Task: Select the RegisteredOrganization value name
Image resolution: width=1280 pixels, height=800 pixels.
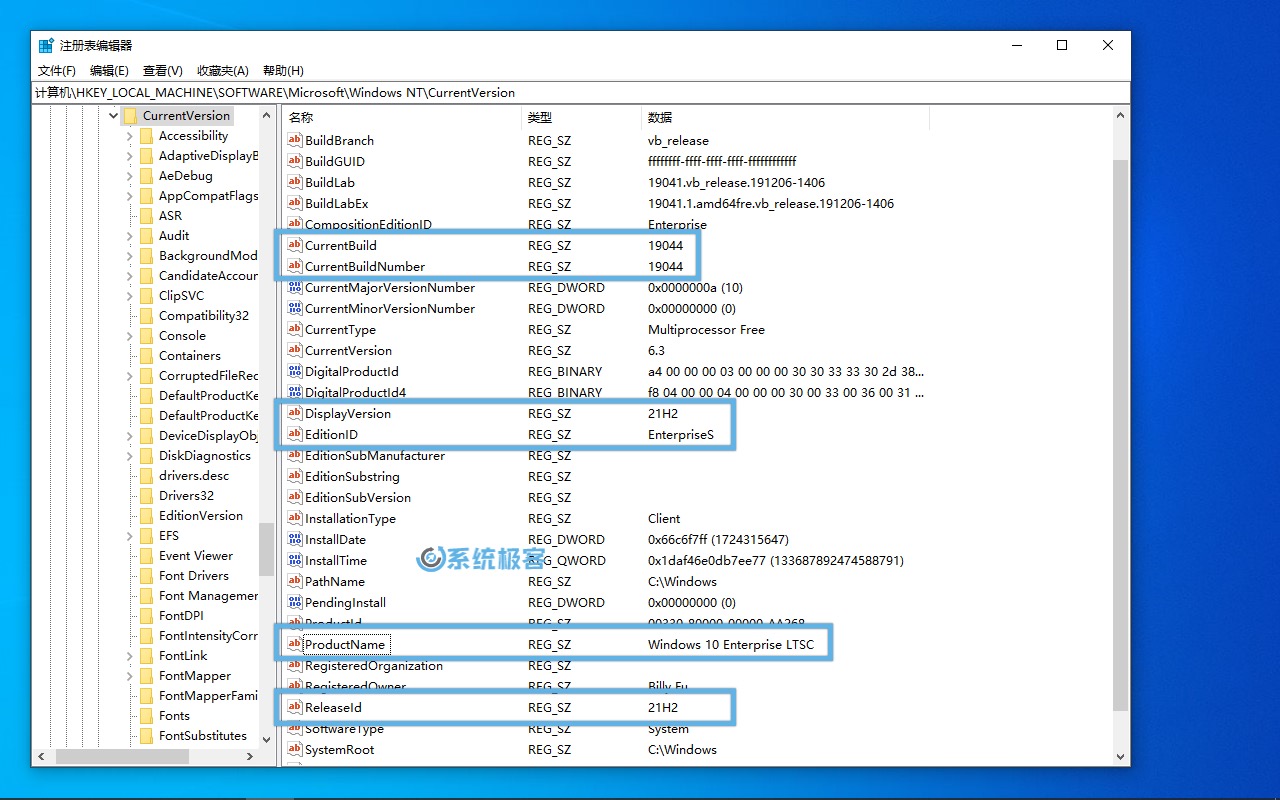Action: pos(374,666)
